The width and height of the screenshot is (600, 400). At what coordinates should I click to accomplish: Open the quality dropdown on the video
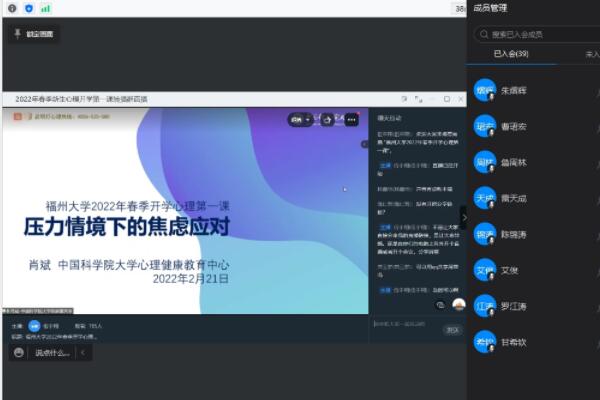click(x=300, y=120)
